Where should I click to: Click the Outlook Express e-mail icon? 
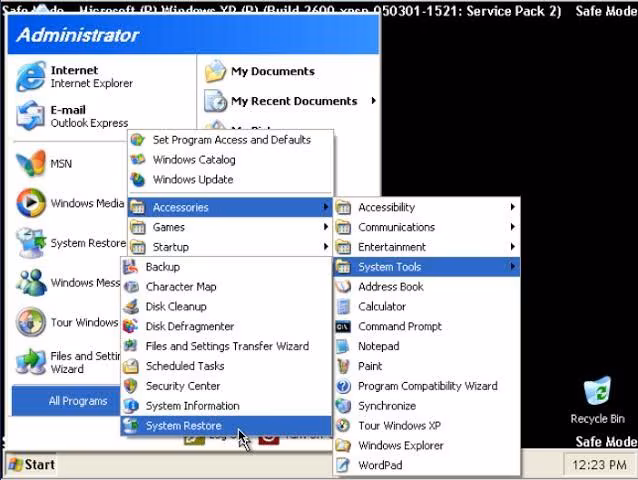[31, 116]
